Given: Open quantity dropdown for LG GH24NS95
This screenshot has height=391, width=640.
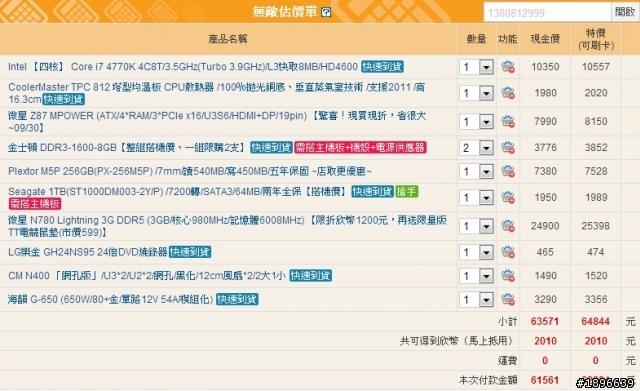Looking at the screenshot, I should click(x=476, y=252).
